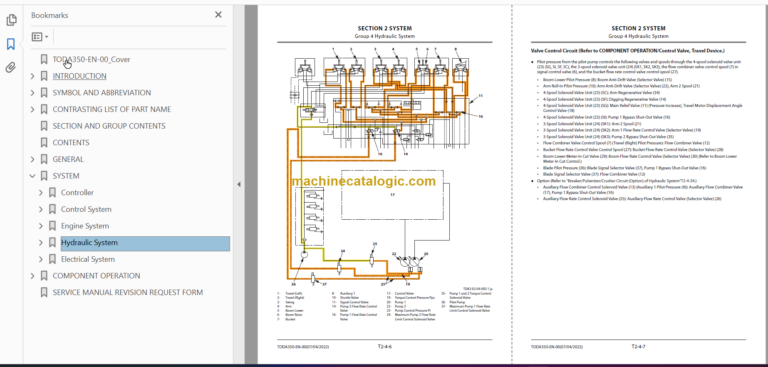Click bookmark icon beside Engine System
This screenshot has width=768, height=367.
[x=52, y=226]
